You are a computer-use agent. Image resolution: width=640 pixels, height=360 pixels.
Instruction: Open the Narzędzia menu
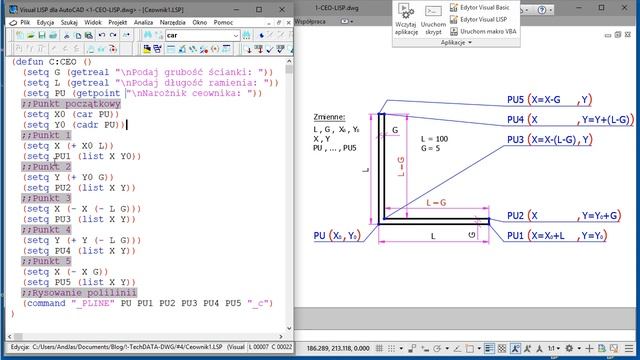[173, 22]
